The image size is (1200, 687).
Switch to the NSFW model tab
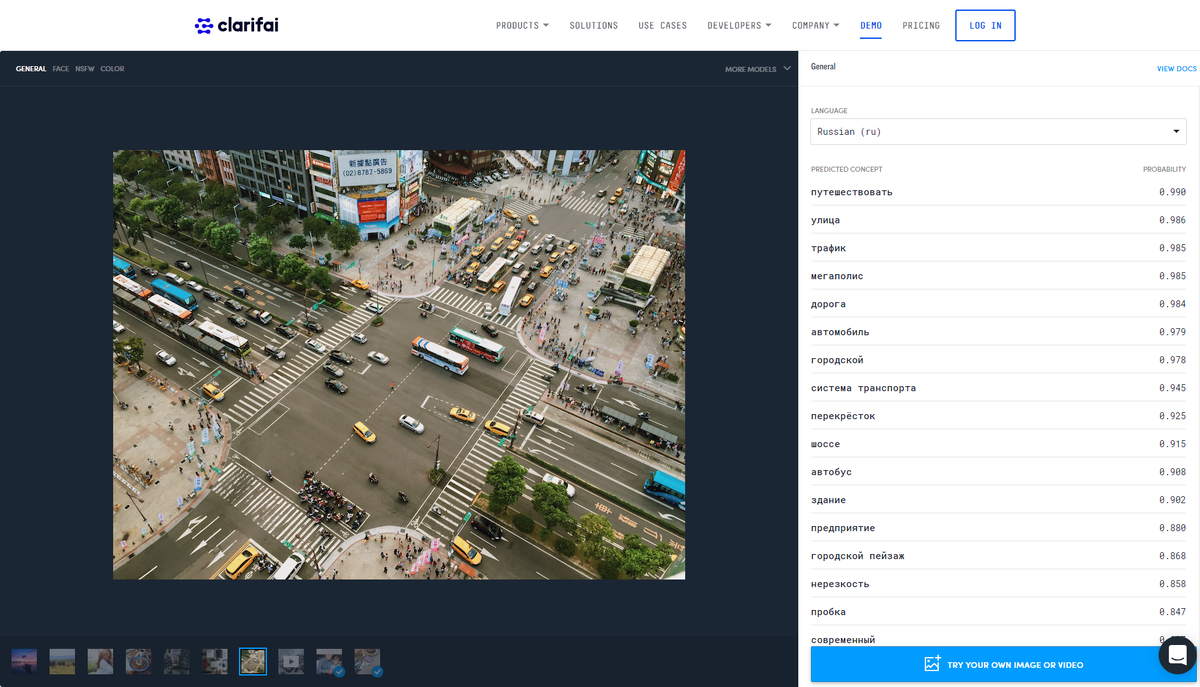click(85, 69)
